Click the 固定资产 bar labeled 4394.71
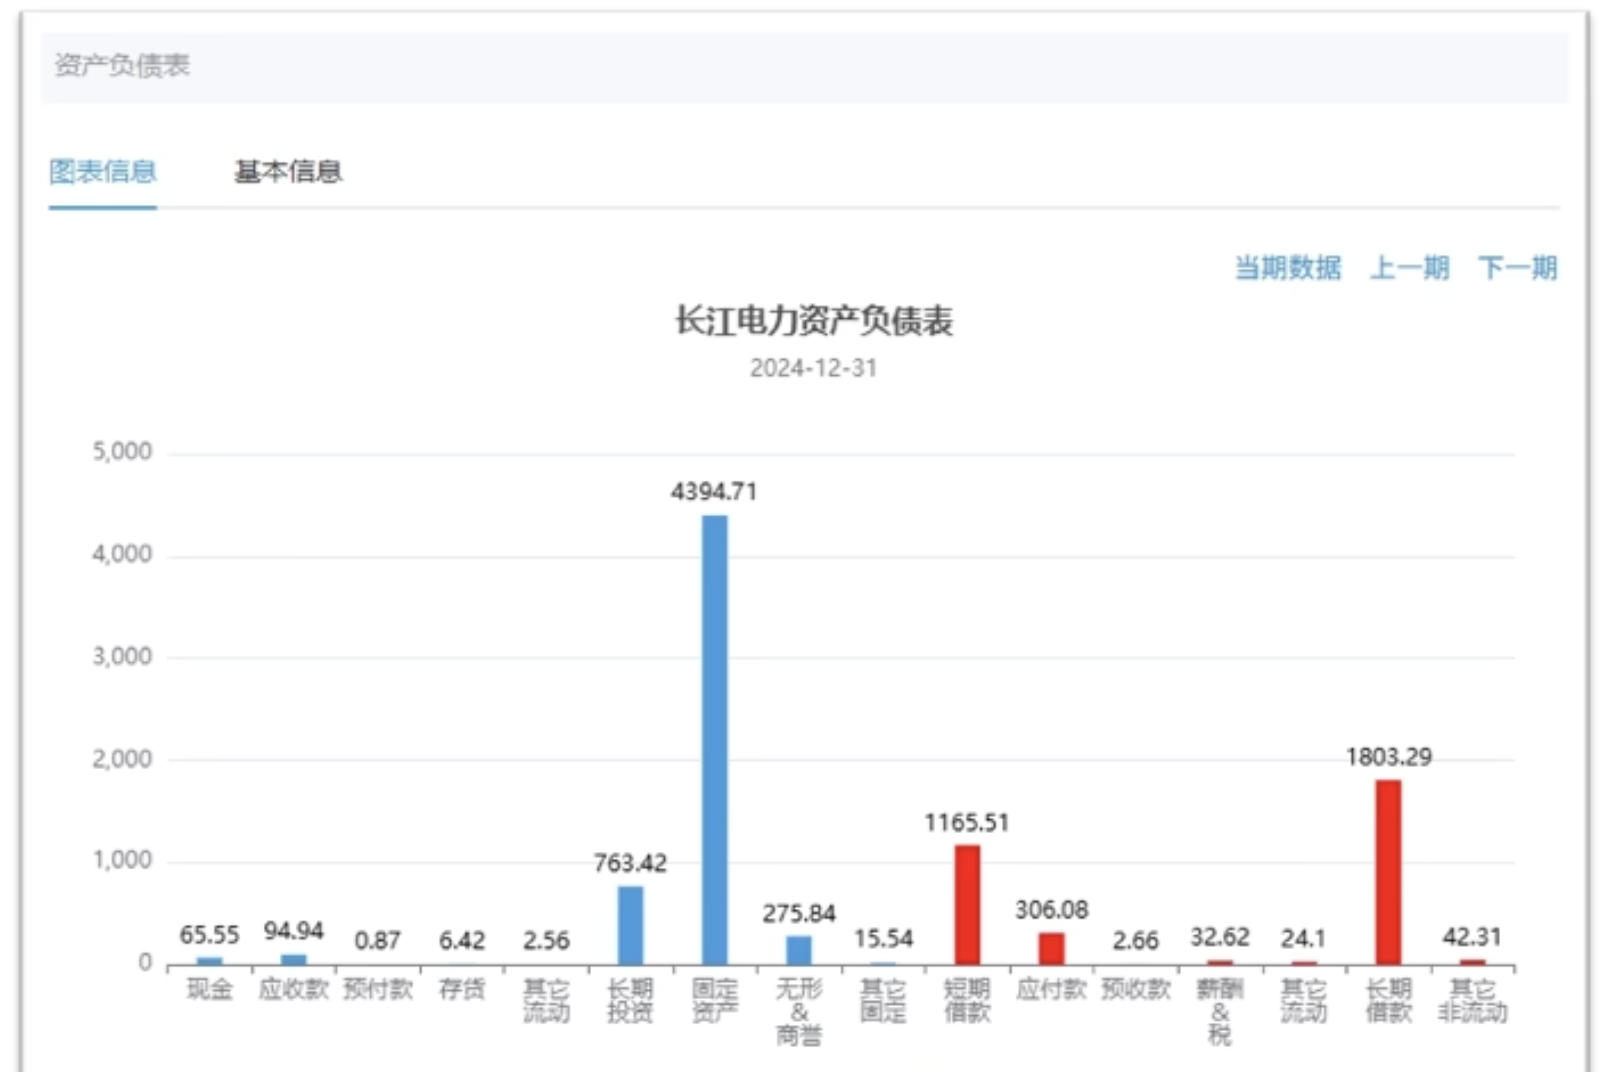The image size is (1608, 1072). coord(714,740)
